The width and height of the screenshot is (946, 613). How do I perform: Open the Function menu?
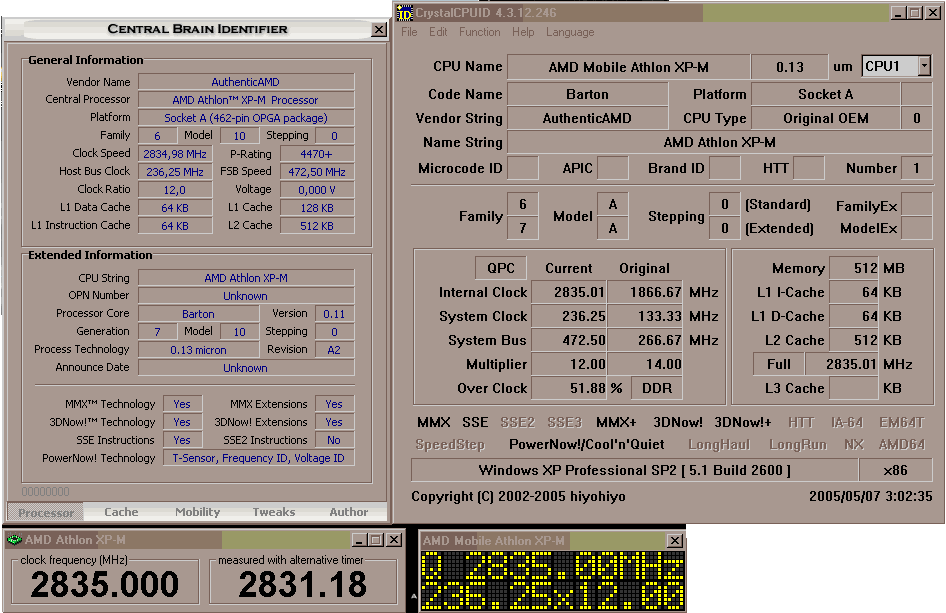[x=479, y=32]
